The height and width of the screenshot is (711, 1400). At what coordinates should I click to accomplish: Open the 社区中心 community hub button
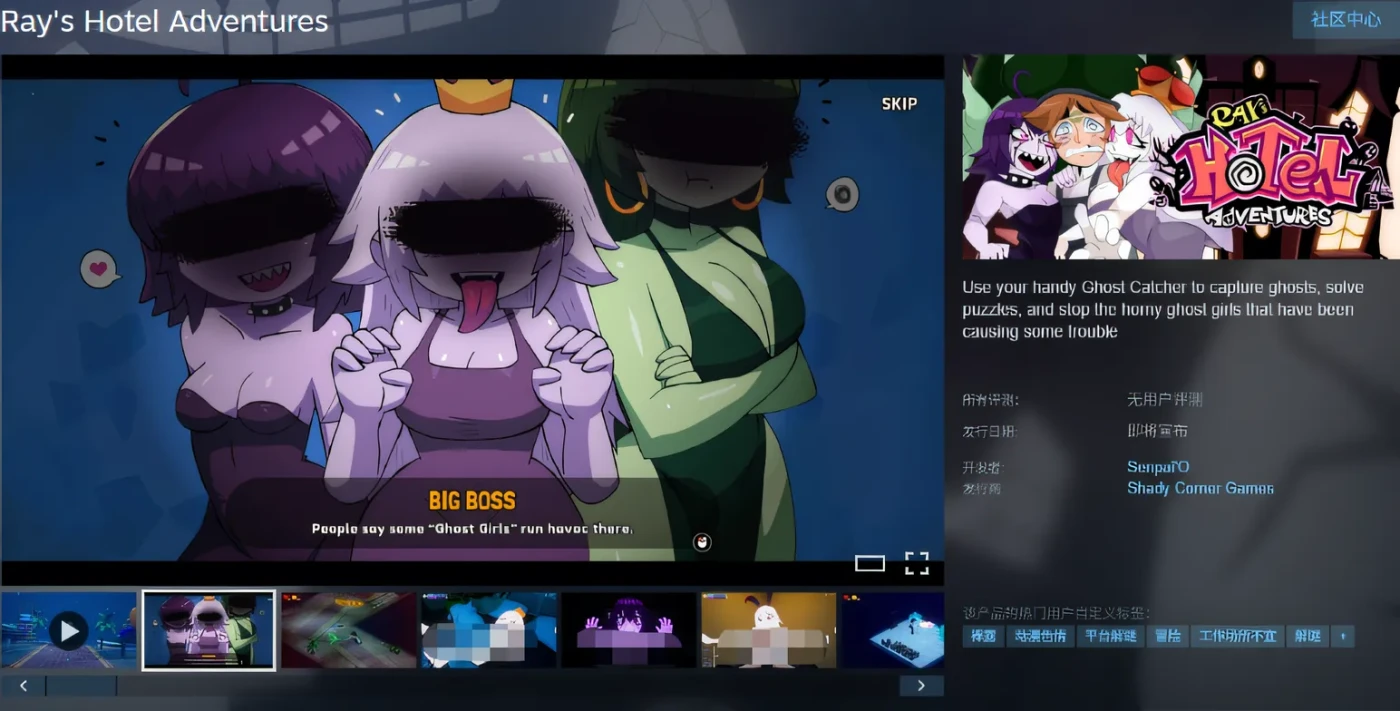tap(1345, 20)
